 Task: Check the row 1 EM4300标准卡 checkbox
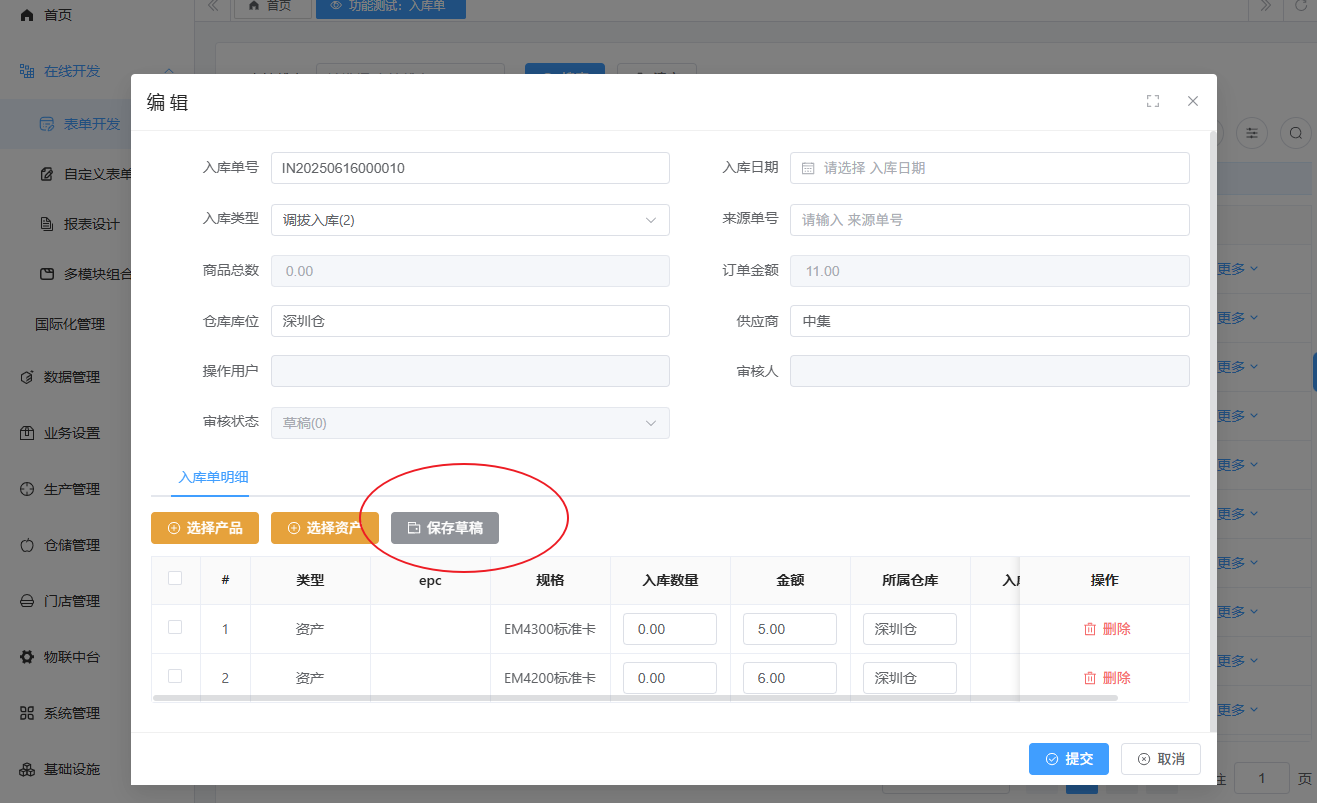pos(175,627)
